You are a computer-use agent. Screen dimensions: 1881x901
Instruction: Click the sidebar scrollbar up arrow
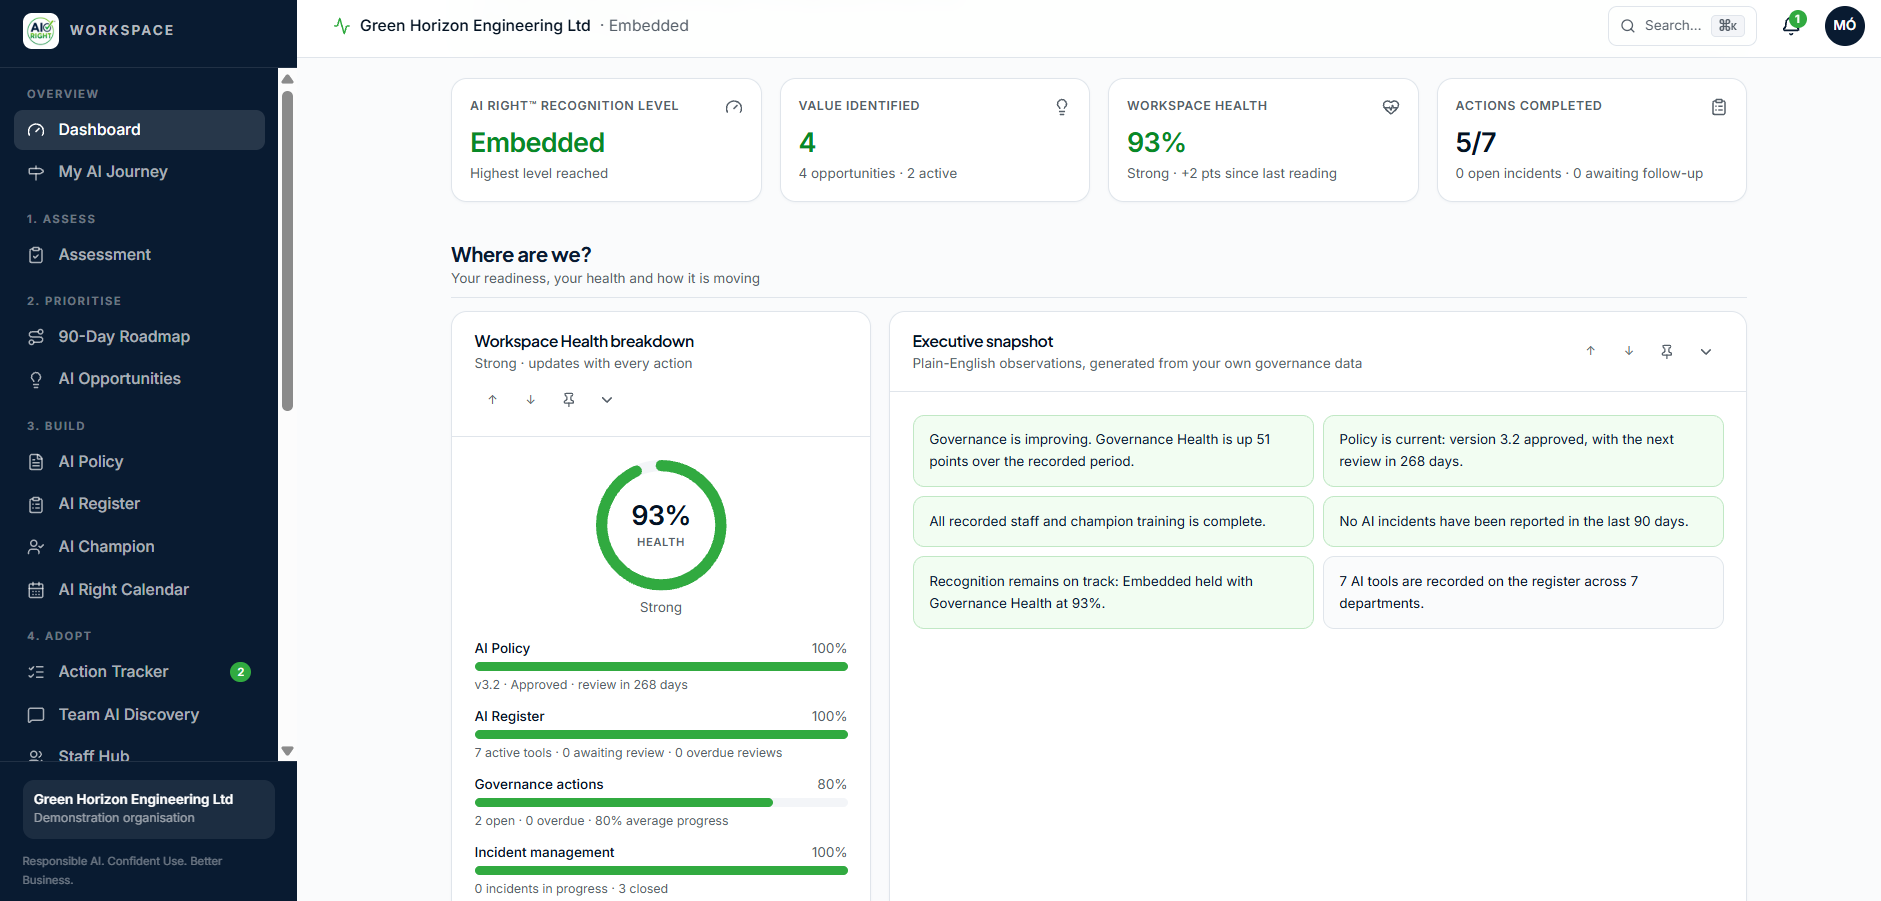click(287, 79)
